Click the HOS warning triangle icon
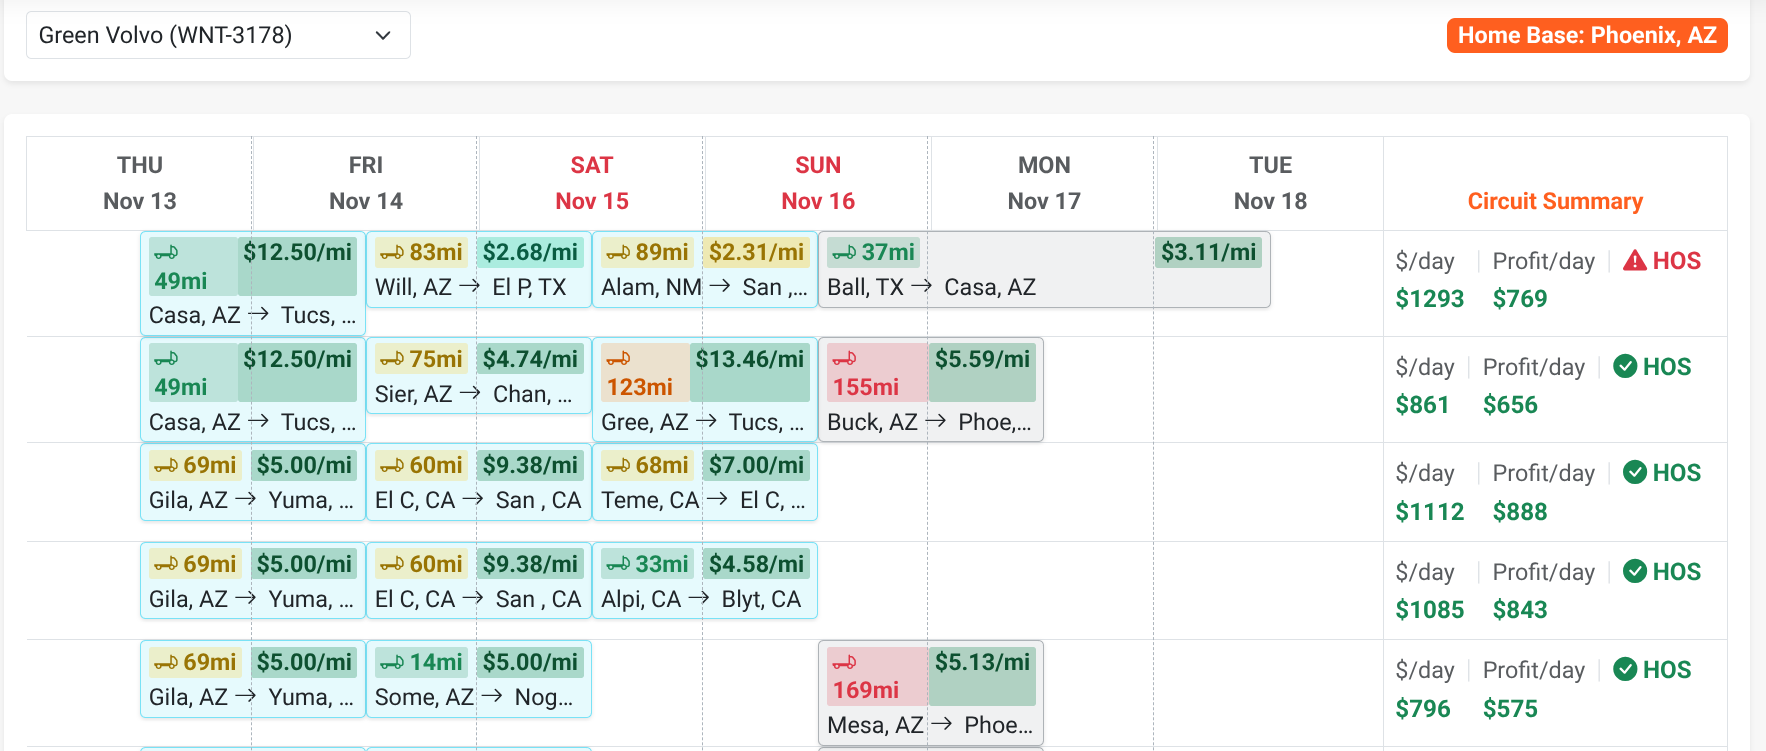The height and width of the screenshot is (751, 1766). pyautogui.click(x=1635, y=261)
